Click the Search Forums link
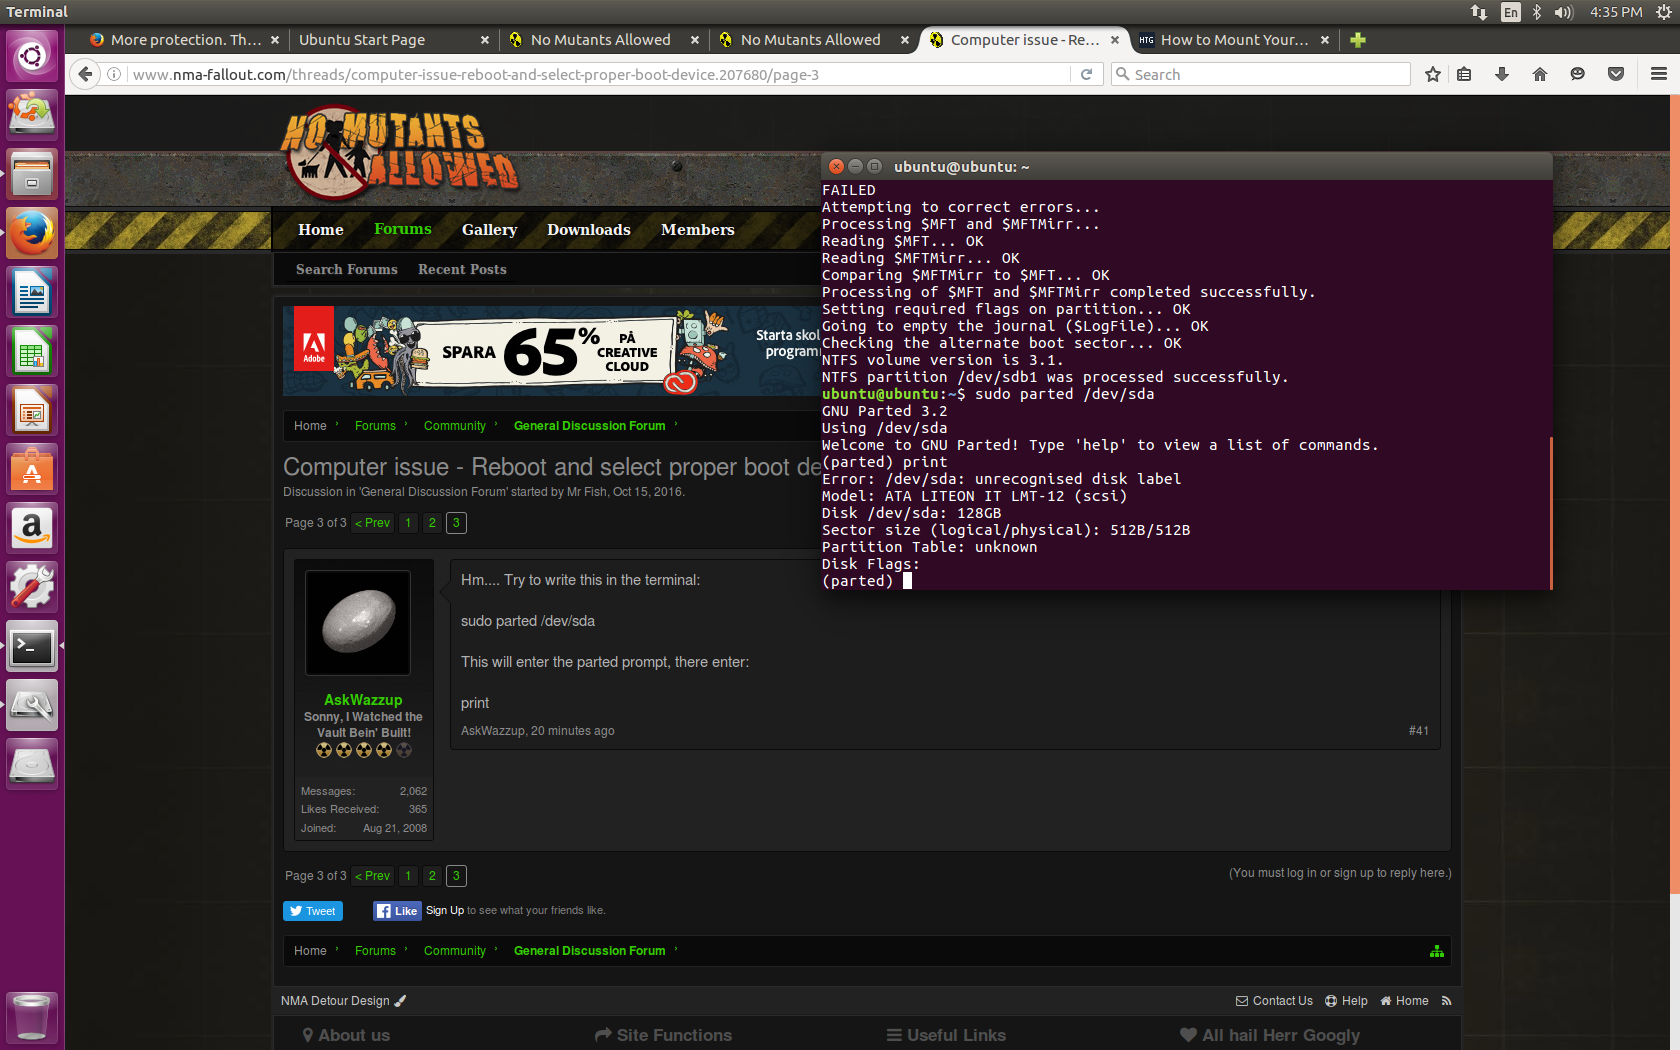This screenshot has height=1050, width=1680. click(346, 269)
